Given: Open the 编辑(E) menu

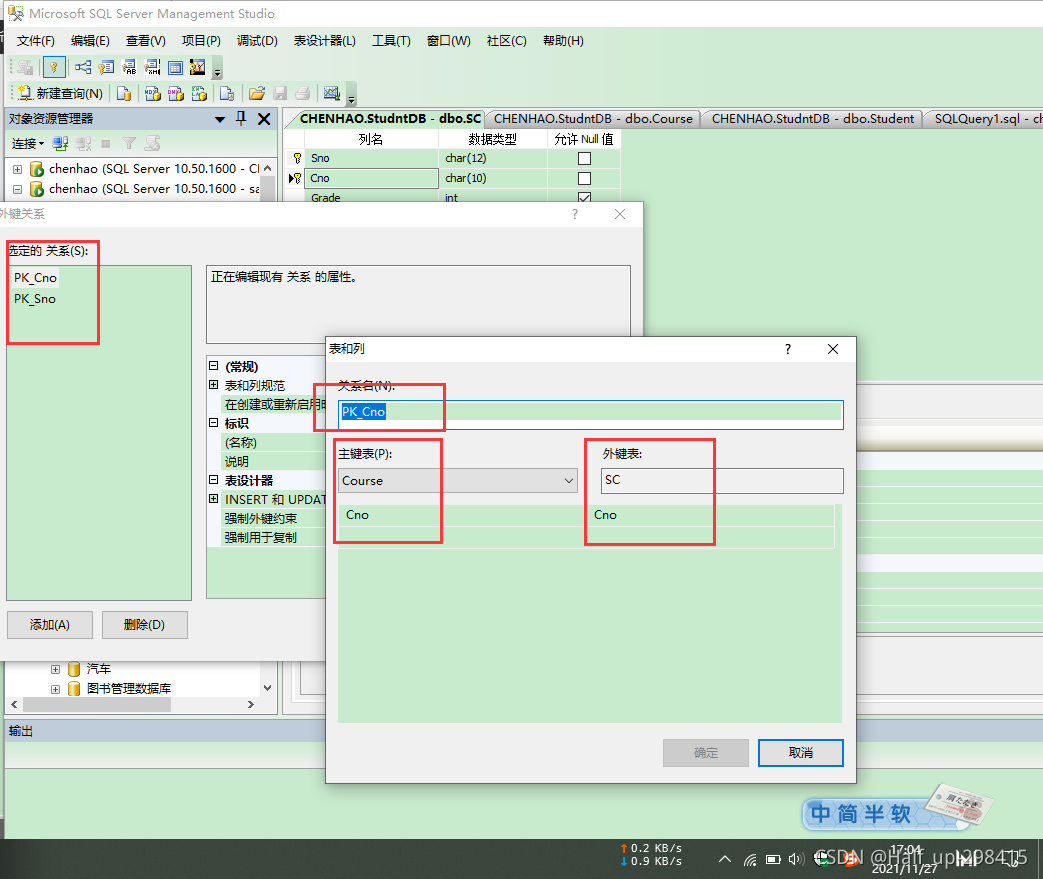Looking at the screenshot, I should tap(90, 41).
